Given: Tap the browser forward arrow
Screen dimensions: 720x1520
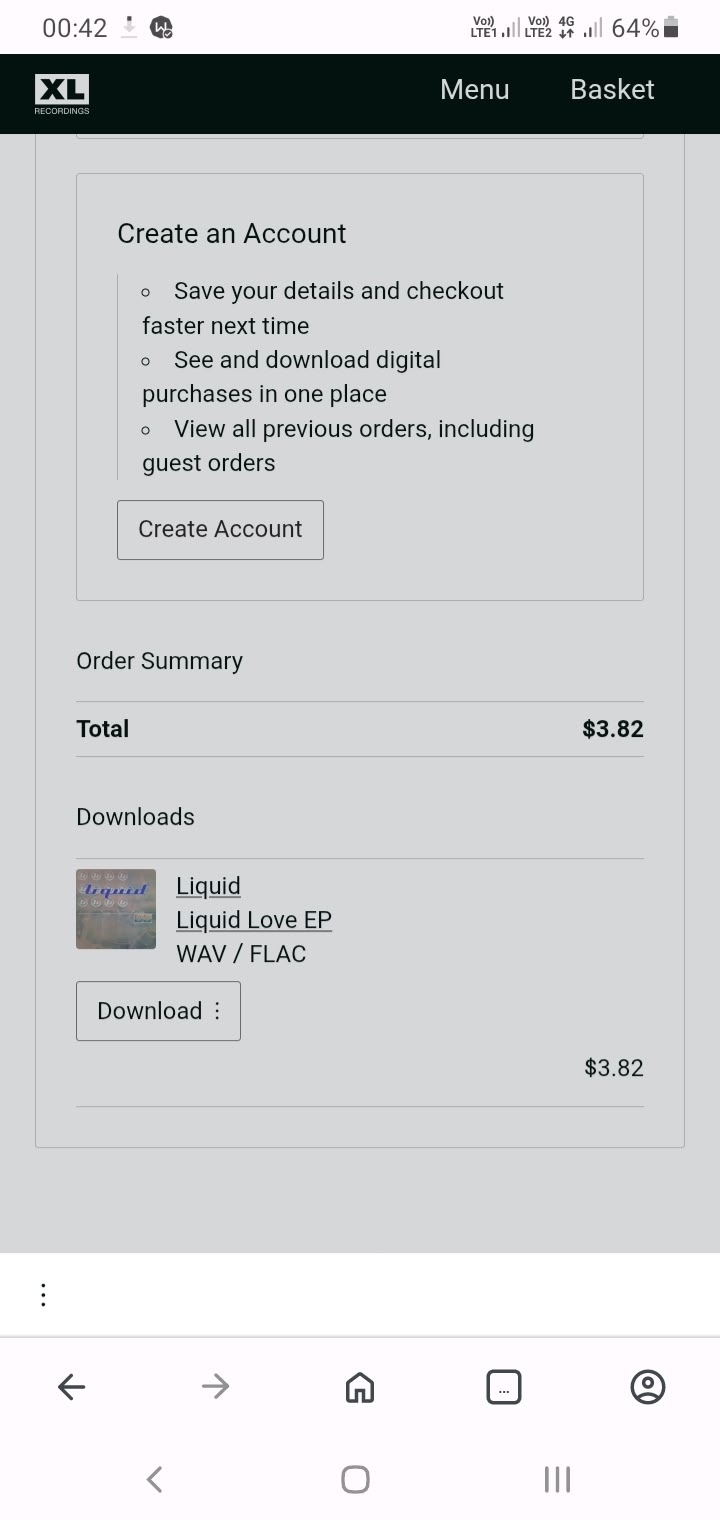Looking at the screenshot, I should 215,1387.
